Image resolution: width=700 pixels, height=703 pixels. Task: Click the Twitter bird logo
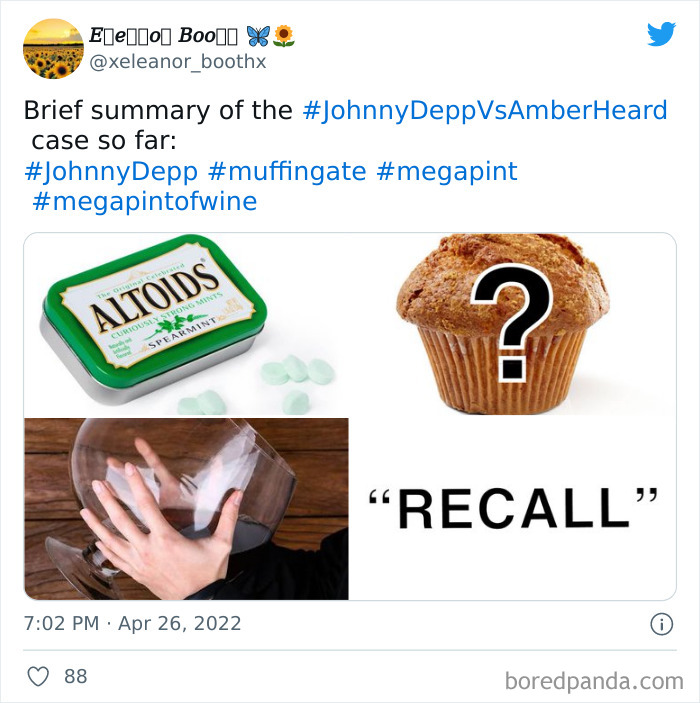661,34
